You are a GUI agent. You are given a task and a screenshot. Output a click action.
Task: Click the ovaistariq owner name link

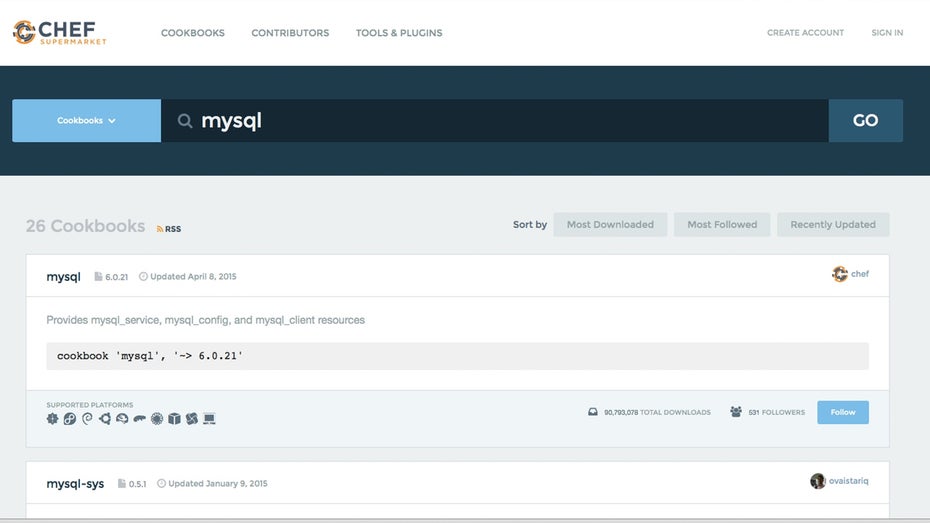click(x=849, y=481)
